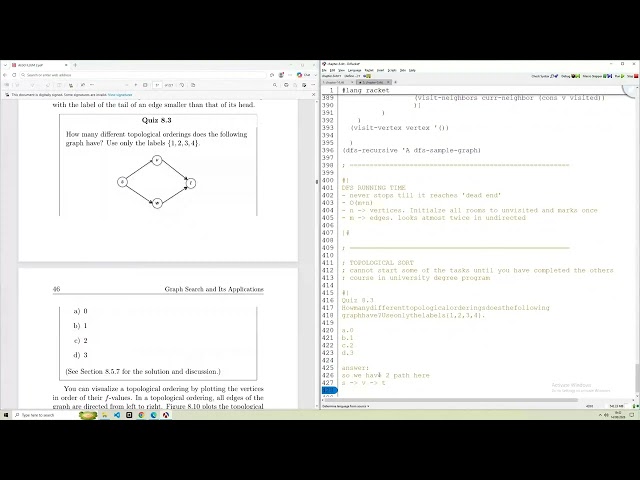
Task: Dismiss the digitally signed notification bar
Action: coord(313,95)
